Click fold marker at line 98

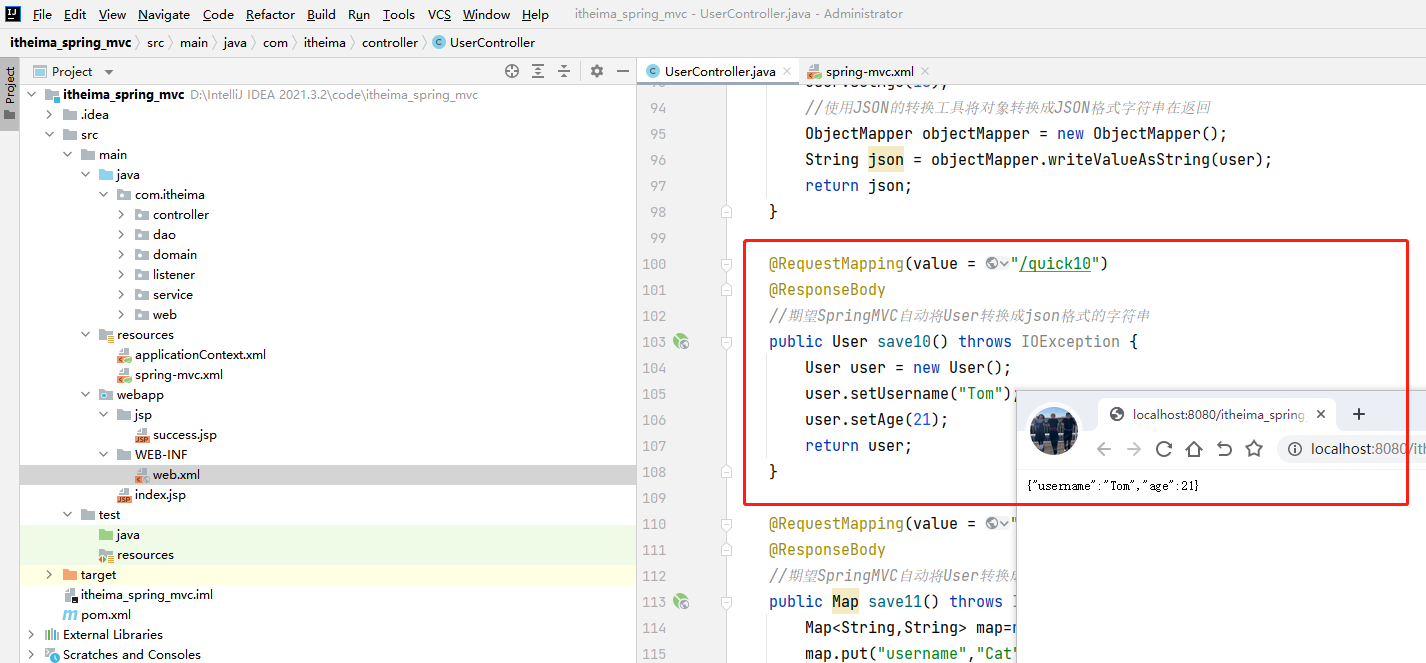click(727, 212)
